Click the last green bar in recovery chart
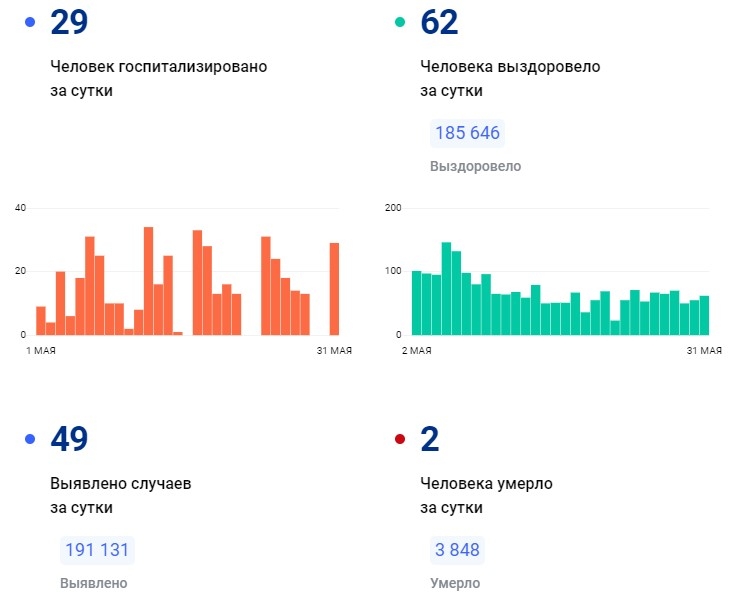The height and width of the screenshot is (598, 740). pos(704,315)
